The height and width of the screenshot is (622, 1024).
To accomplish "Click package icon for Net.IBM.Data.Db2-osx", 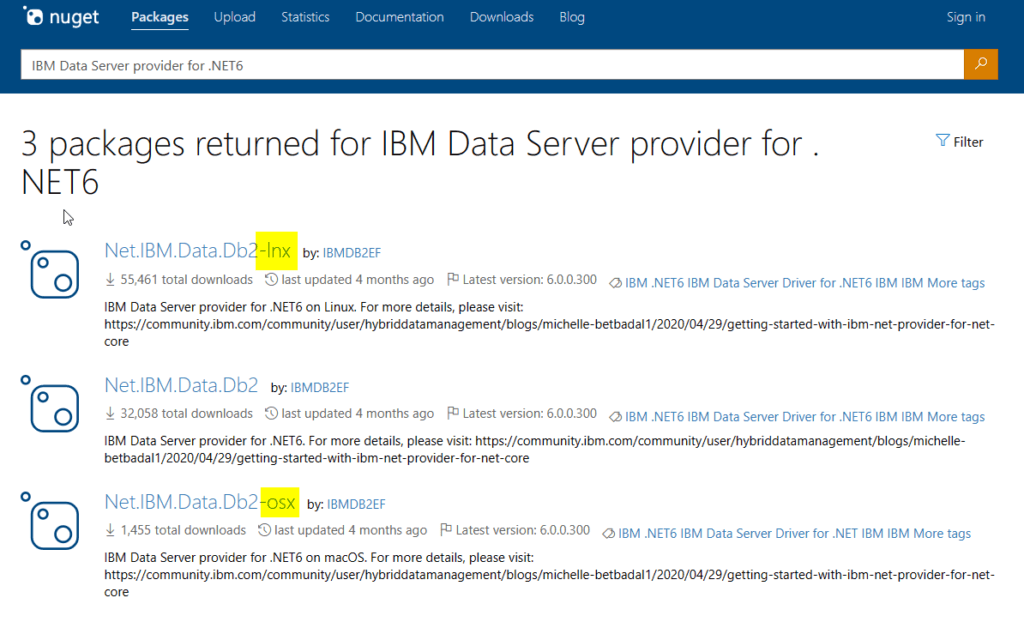I will (x=50, y=521).
